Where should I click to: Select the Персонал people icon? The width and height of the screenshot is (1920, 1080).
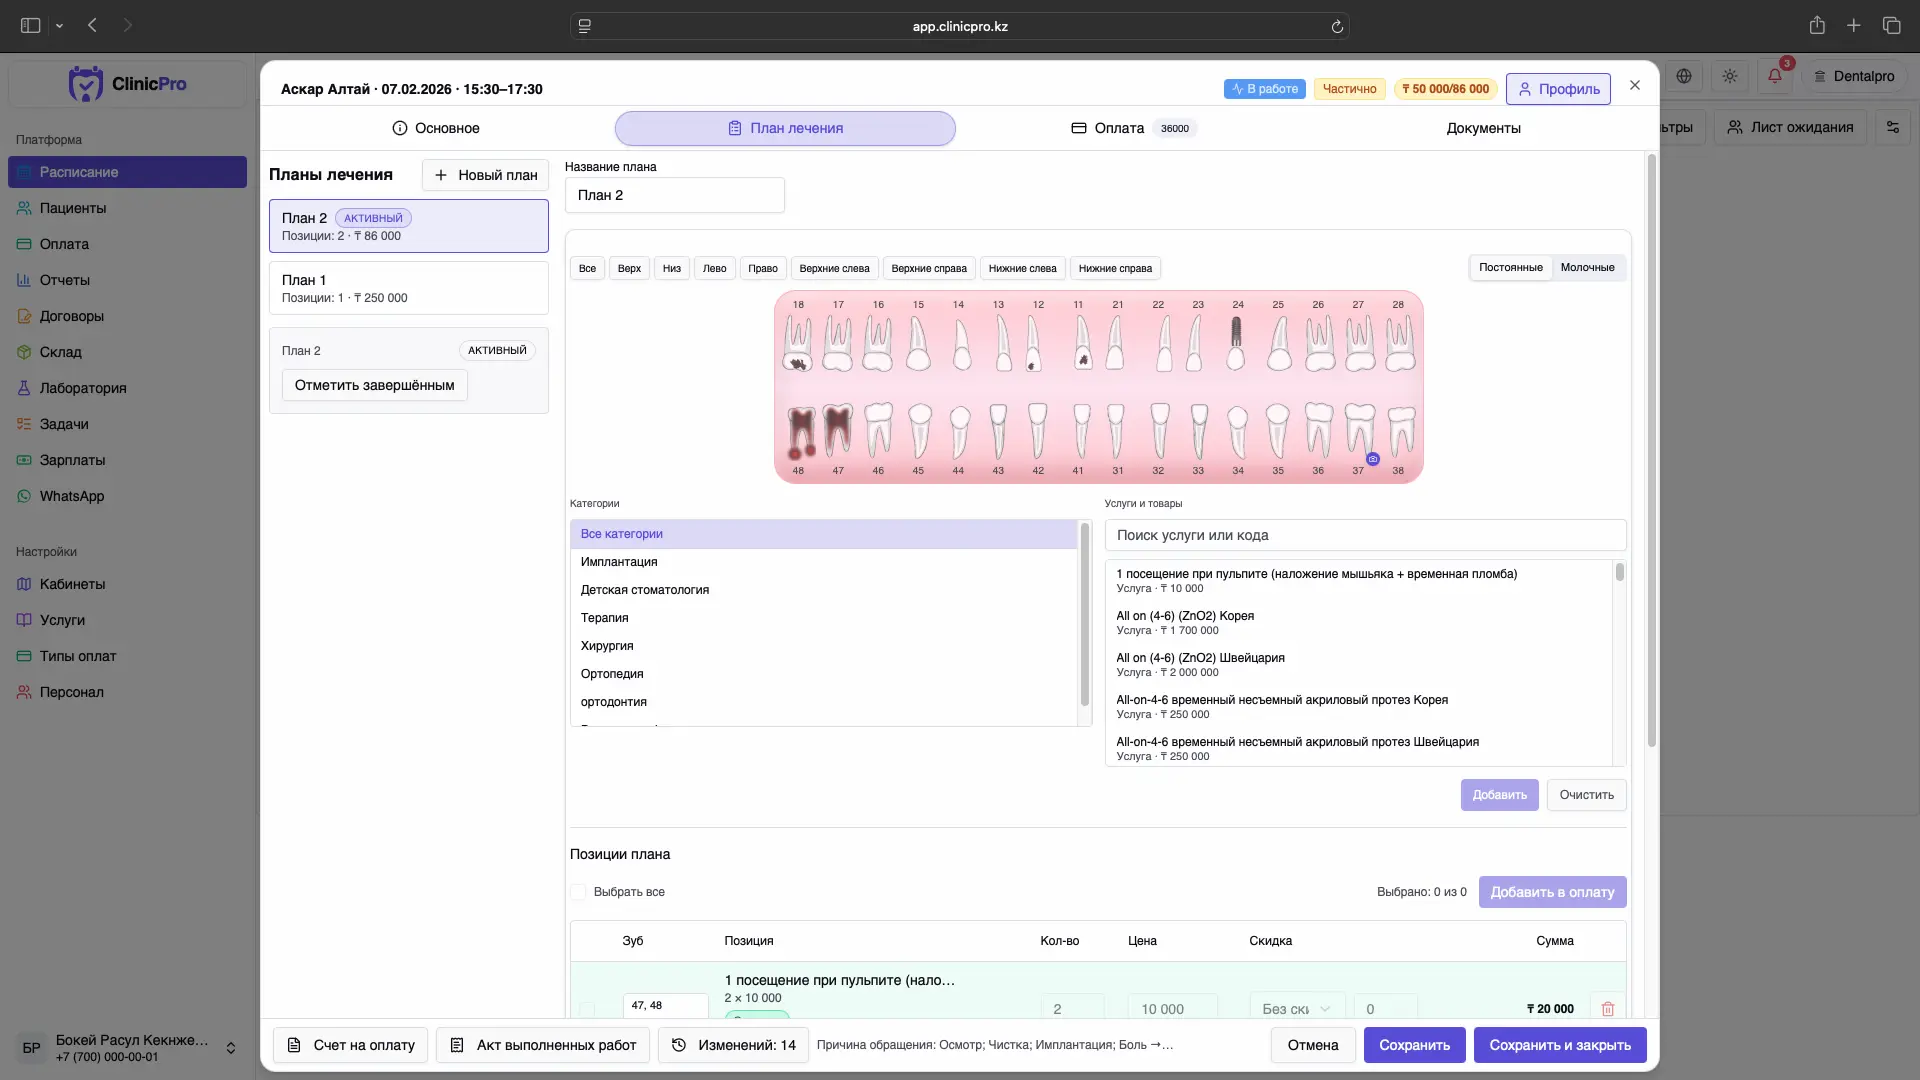24,692
